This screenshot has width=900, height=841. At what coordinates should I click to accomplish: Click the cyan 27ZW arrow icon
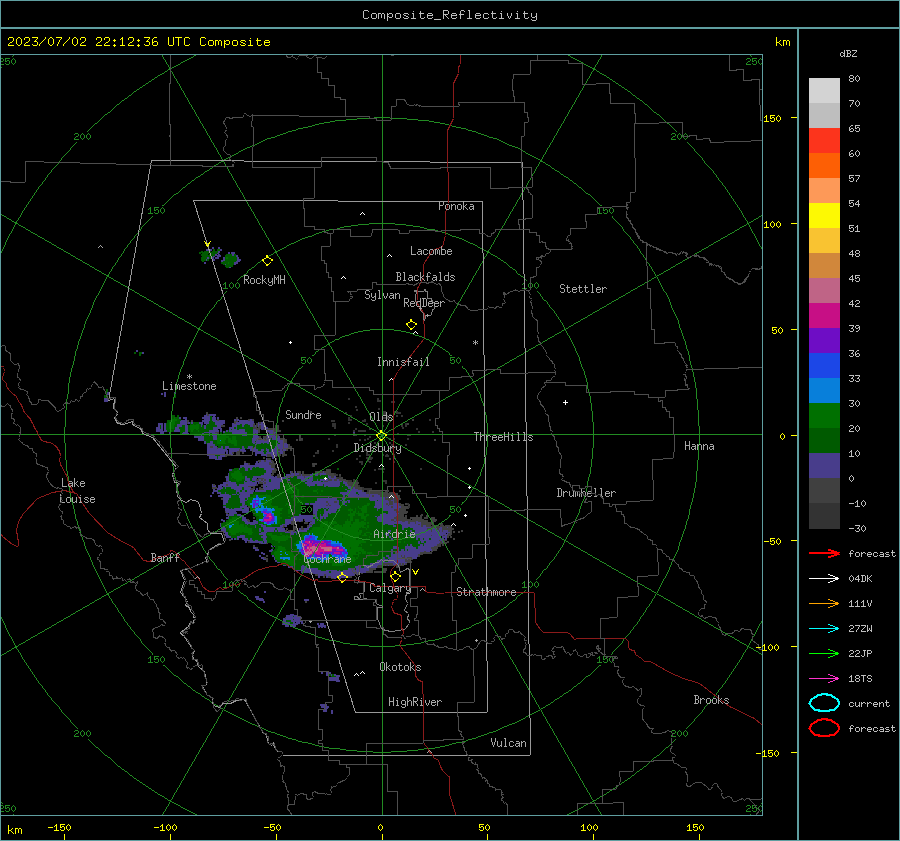824,629
